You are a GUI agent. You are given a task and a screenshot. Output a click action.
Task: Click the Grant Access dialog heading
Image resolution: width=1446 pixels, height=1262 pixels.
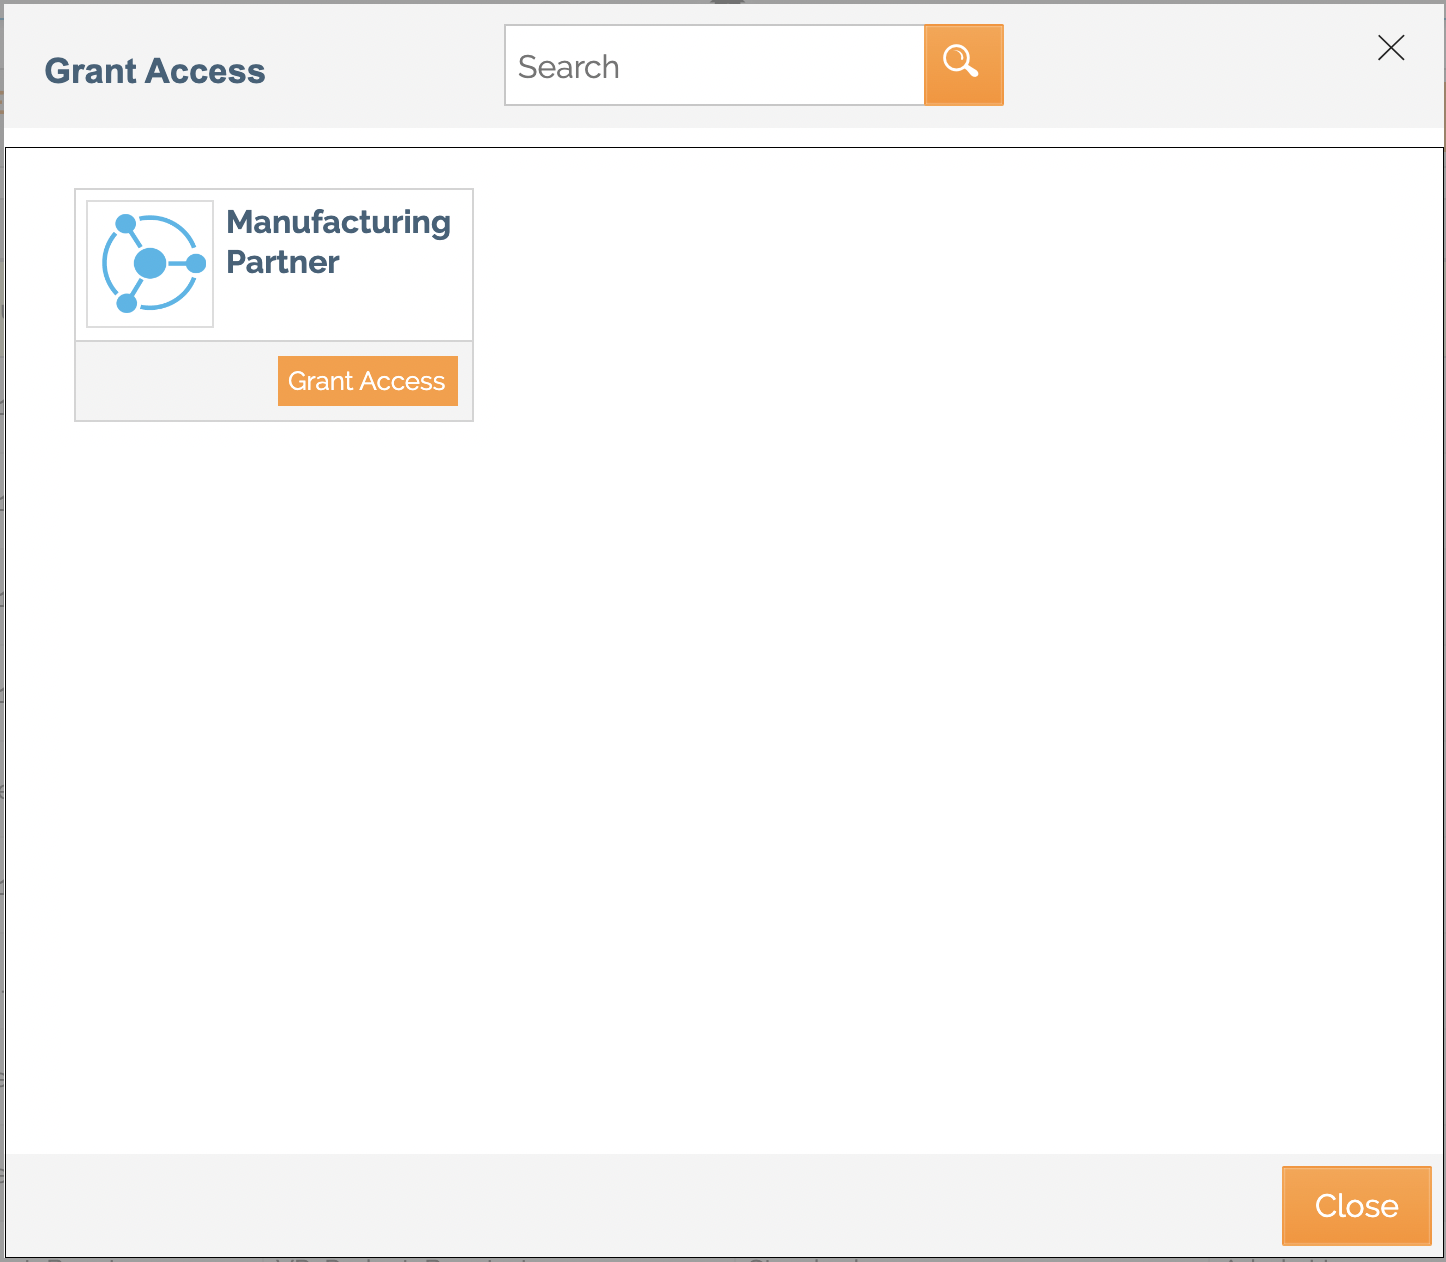pos(155,71)
